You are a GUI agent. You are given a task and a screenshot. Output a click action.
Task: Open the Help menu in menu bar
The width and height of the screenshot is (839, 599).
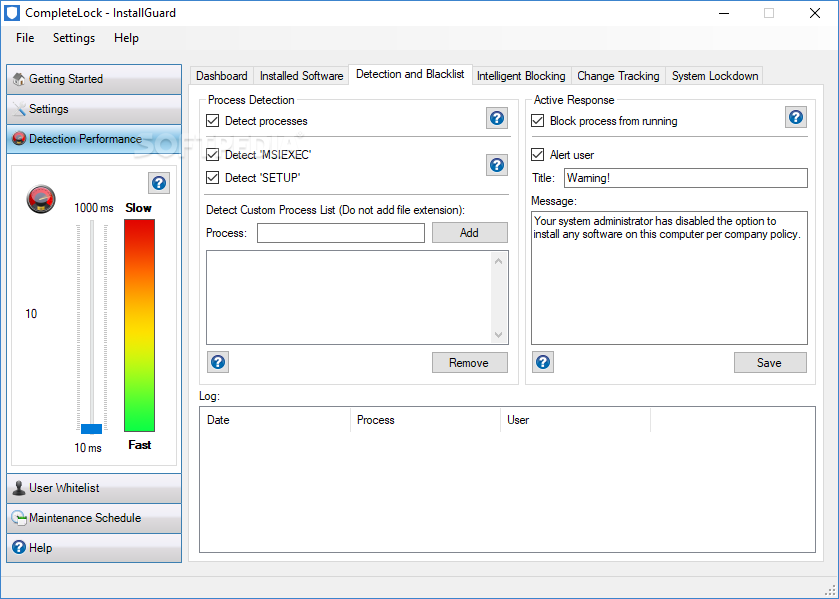click(126, 38)
